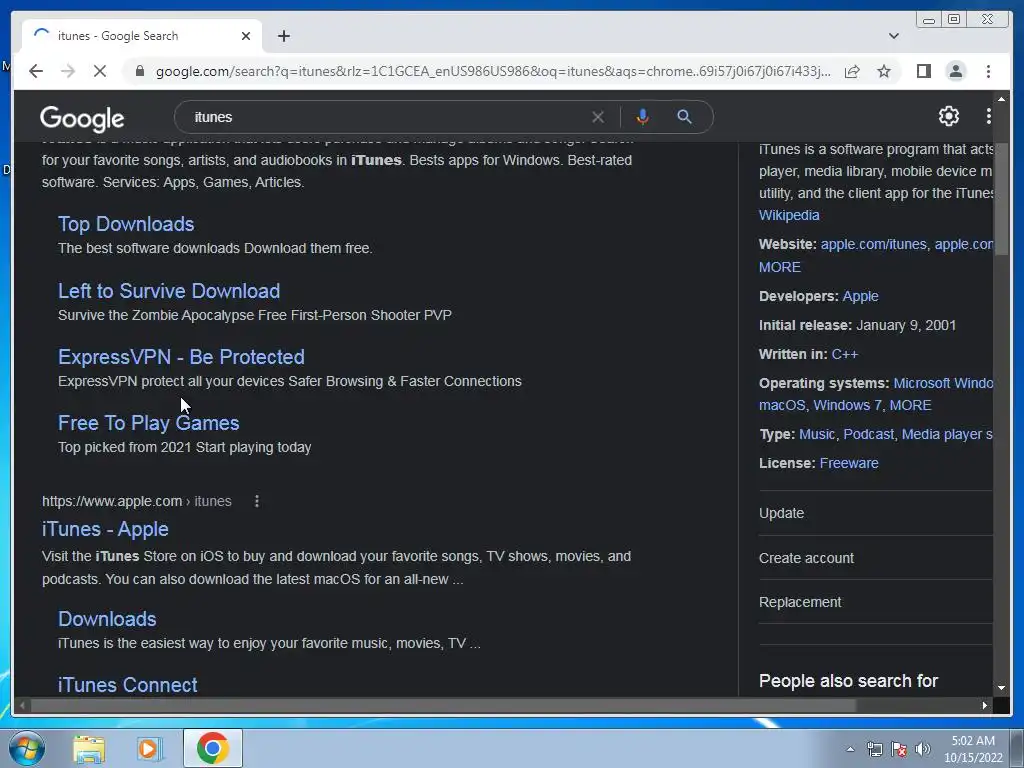Close the itunes - Google Search tab

tap(246, 36)
